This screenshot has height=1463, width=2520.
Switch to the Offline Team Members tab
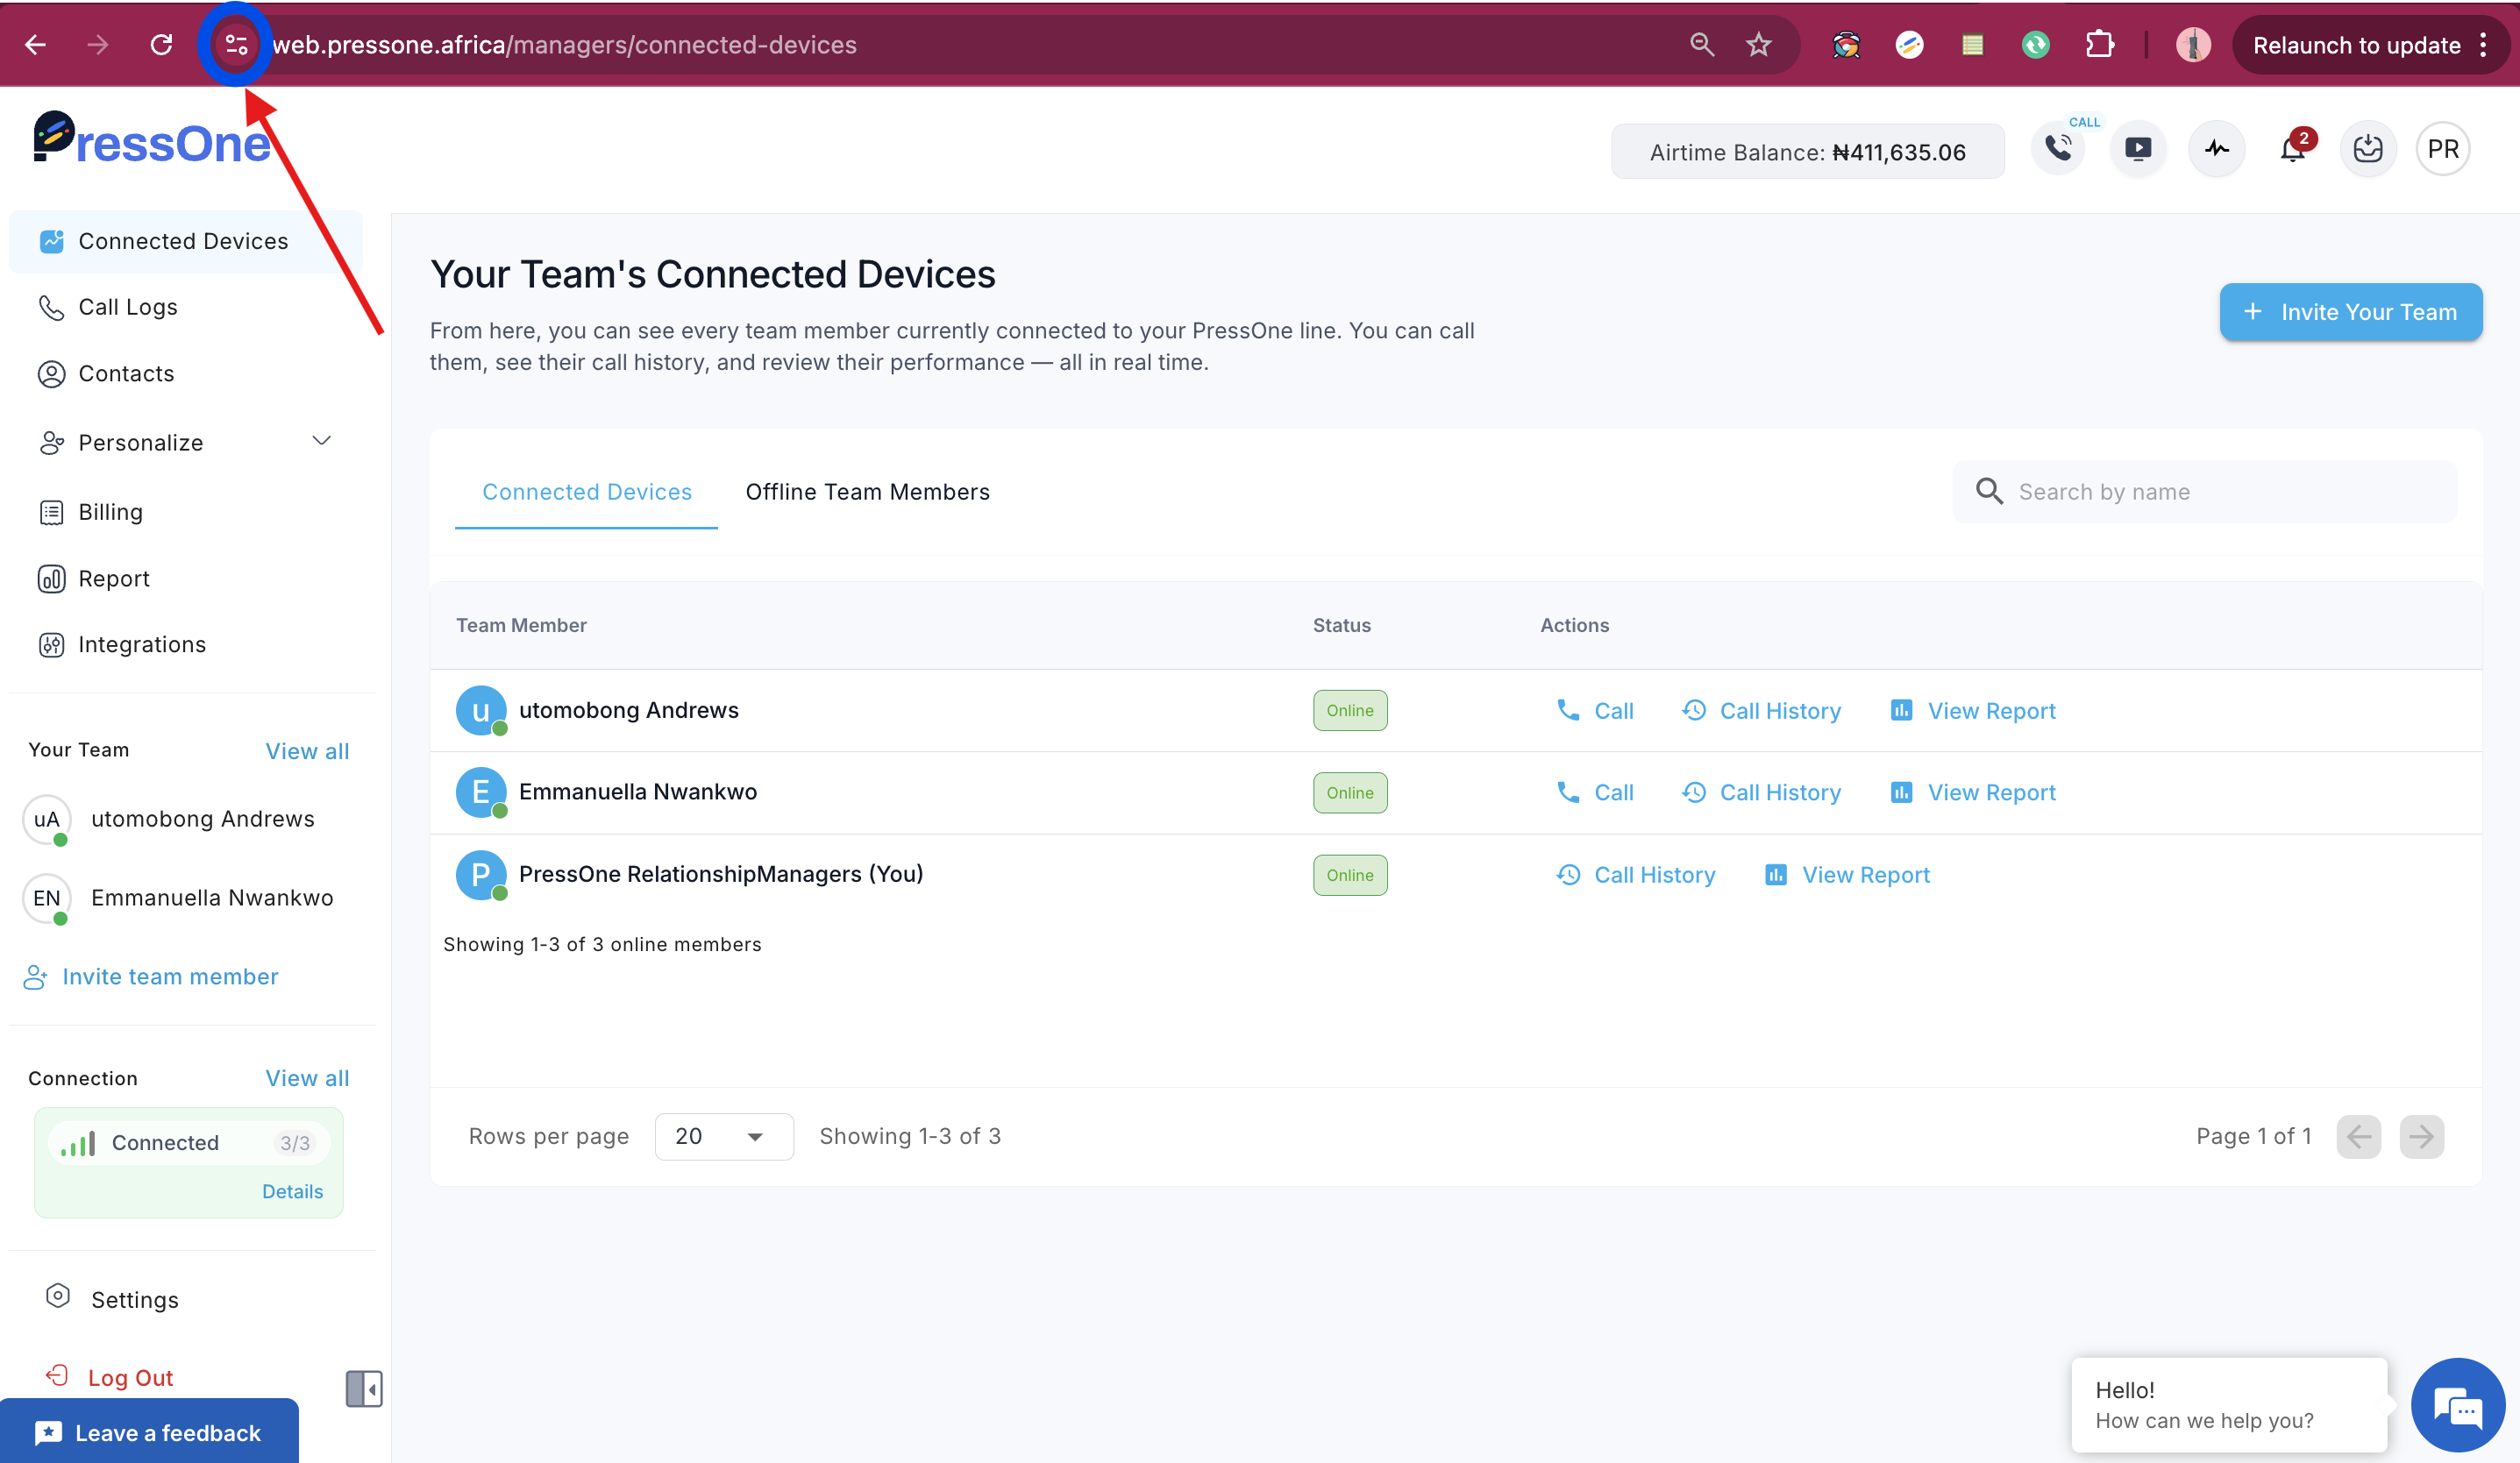(867, 492)
